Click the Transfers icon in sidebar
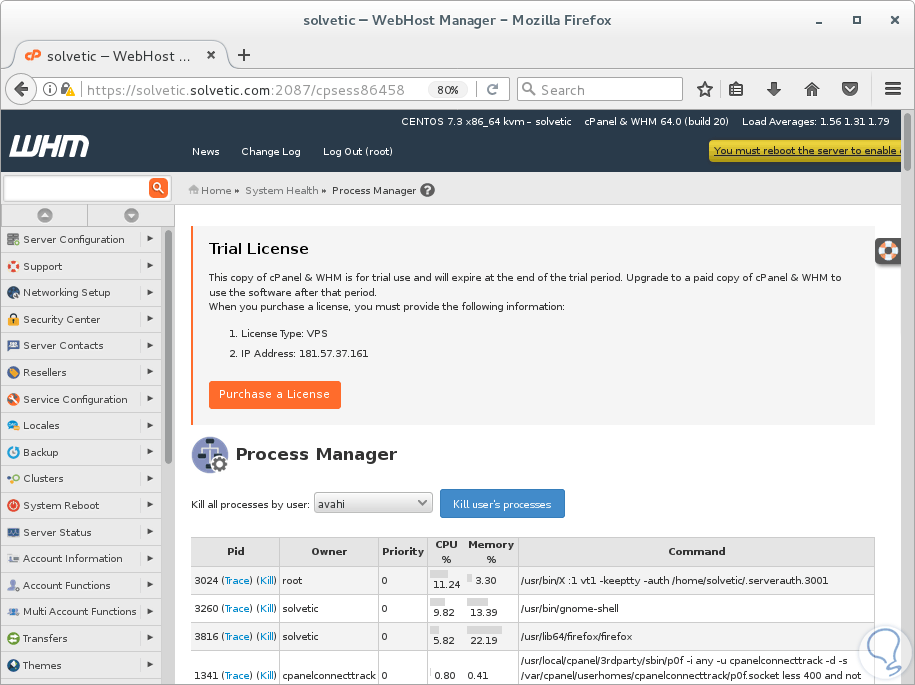Viewport: 915px width, 685px height. (13, 638)
